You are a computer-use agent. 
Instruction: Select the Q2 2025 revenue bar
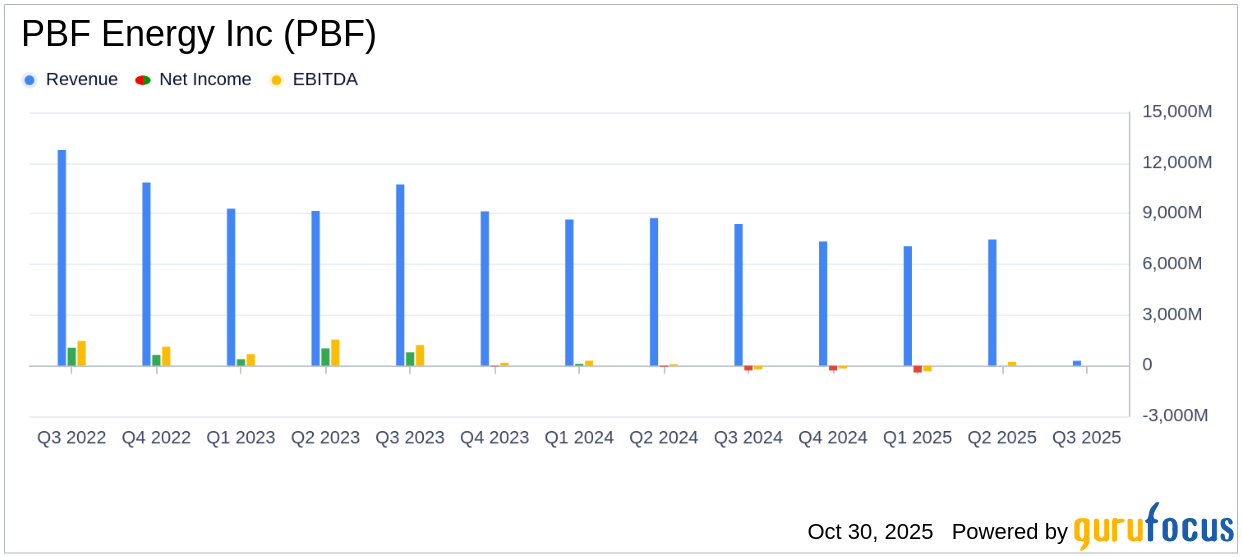point(992,302)
